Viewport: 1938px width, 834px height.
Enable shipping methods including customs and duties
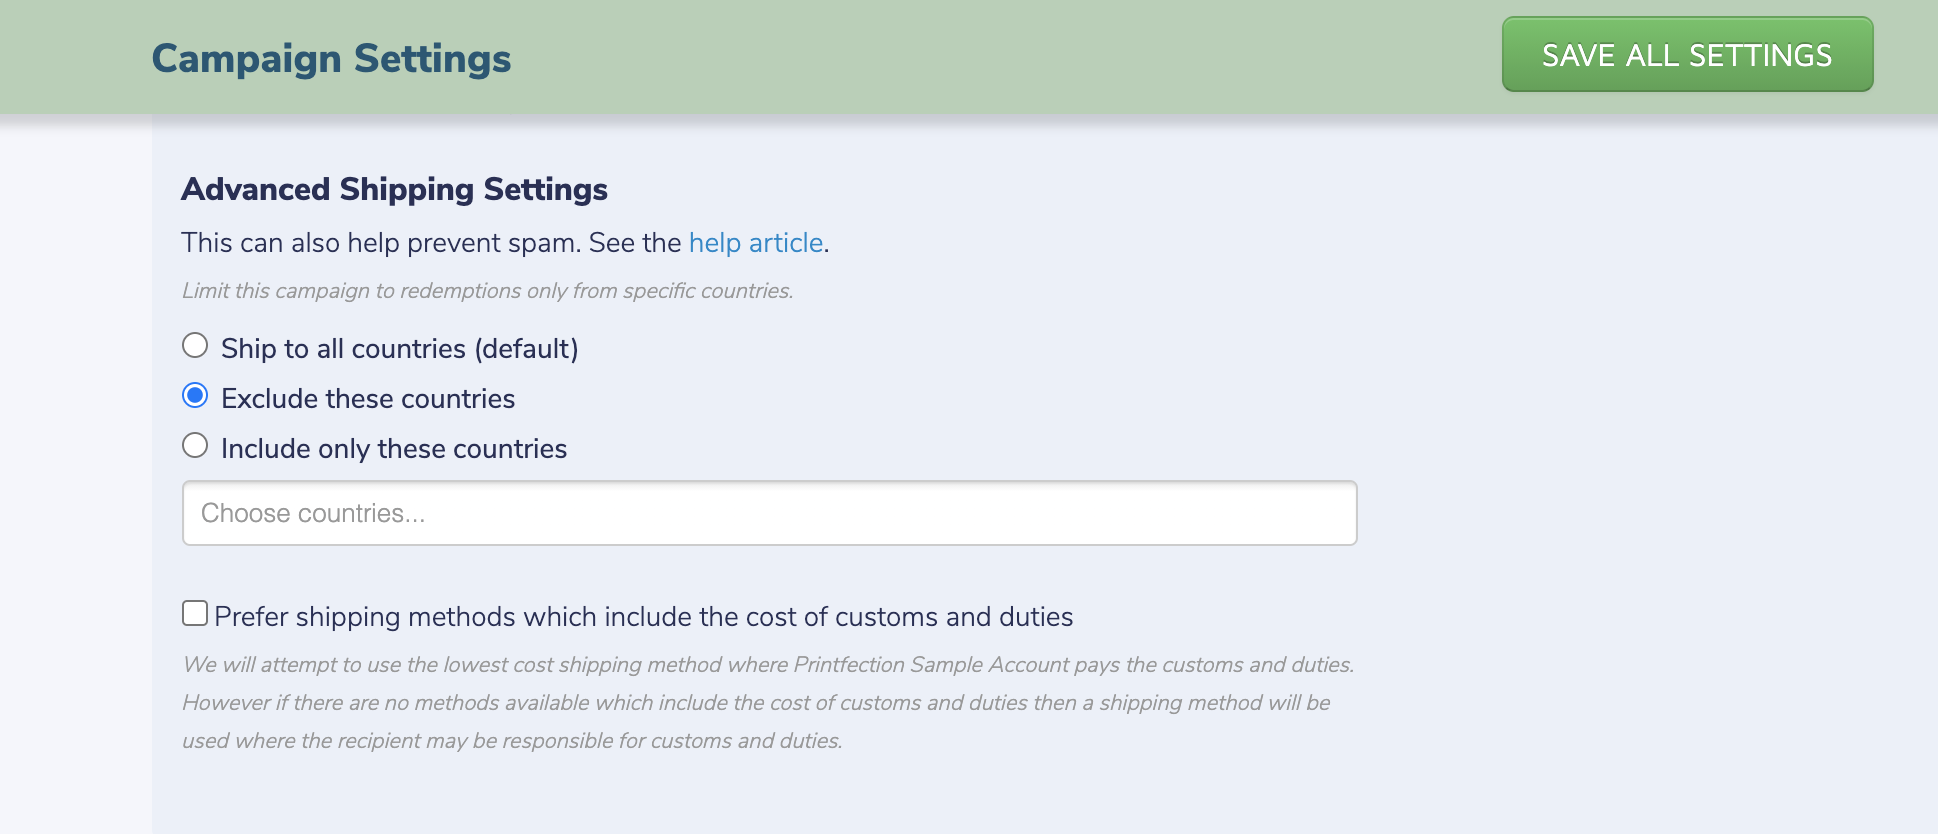pos(194,613)
